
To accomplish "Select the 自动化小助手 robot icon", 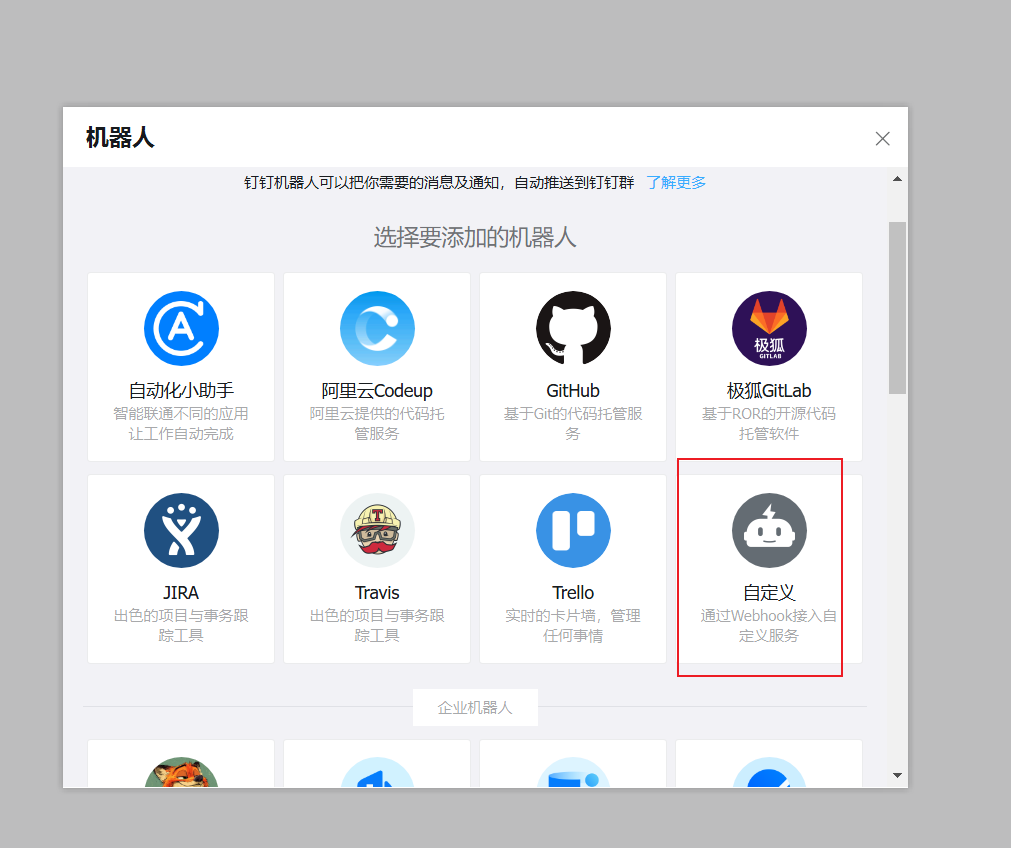I will [x=181, y=328].
